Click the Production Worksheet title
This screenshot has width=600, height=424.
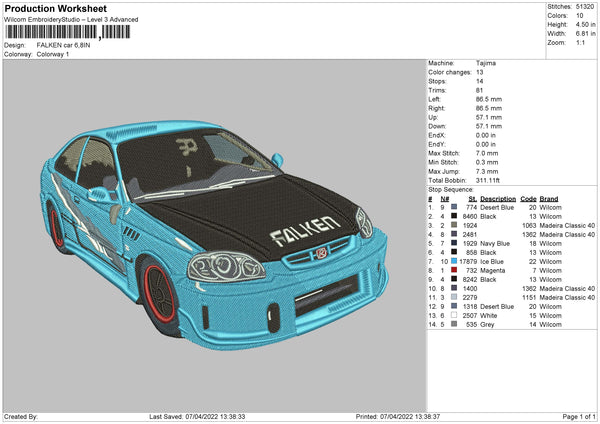click(54, 7)
